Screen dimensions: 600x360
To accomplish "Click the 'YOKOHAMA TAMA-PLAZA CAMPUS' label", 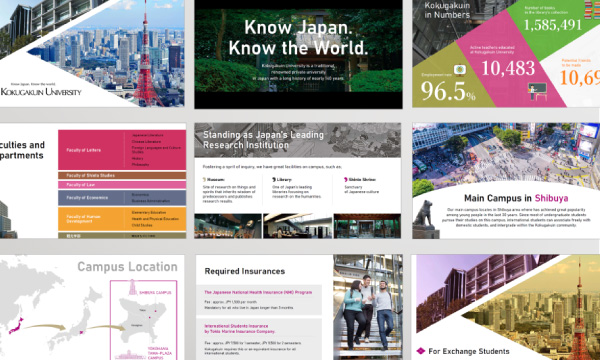I will pyautogui.click(x=160, y=353).
